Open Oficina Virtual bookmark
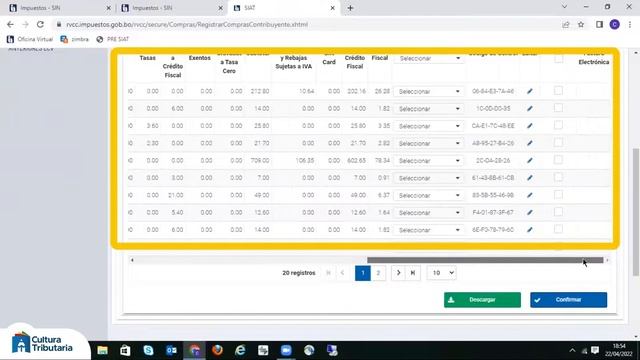Viewport: 640px width, 360px height. [30, 39]
